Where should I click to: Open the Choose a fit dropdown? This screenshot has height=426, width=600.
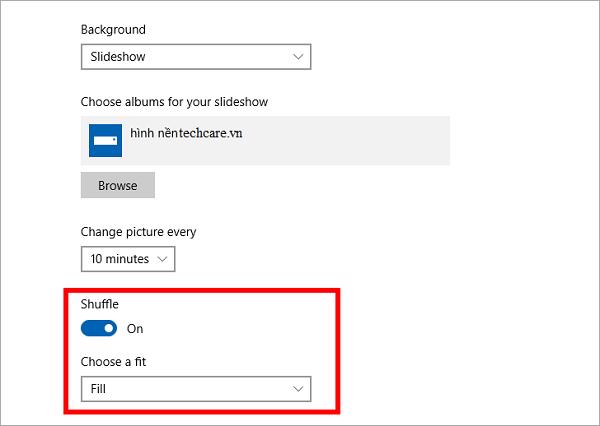[x=196, y=388]
